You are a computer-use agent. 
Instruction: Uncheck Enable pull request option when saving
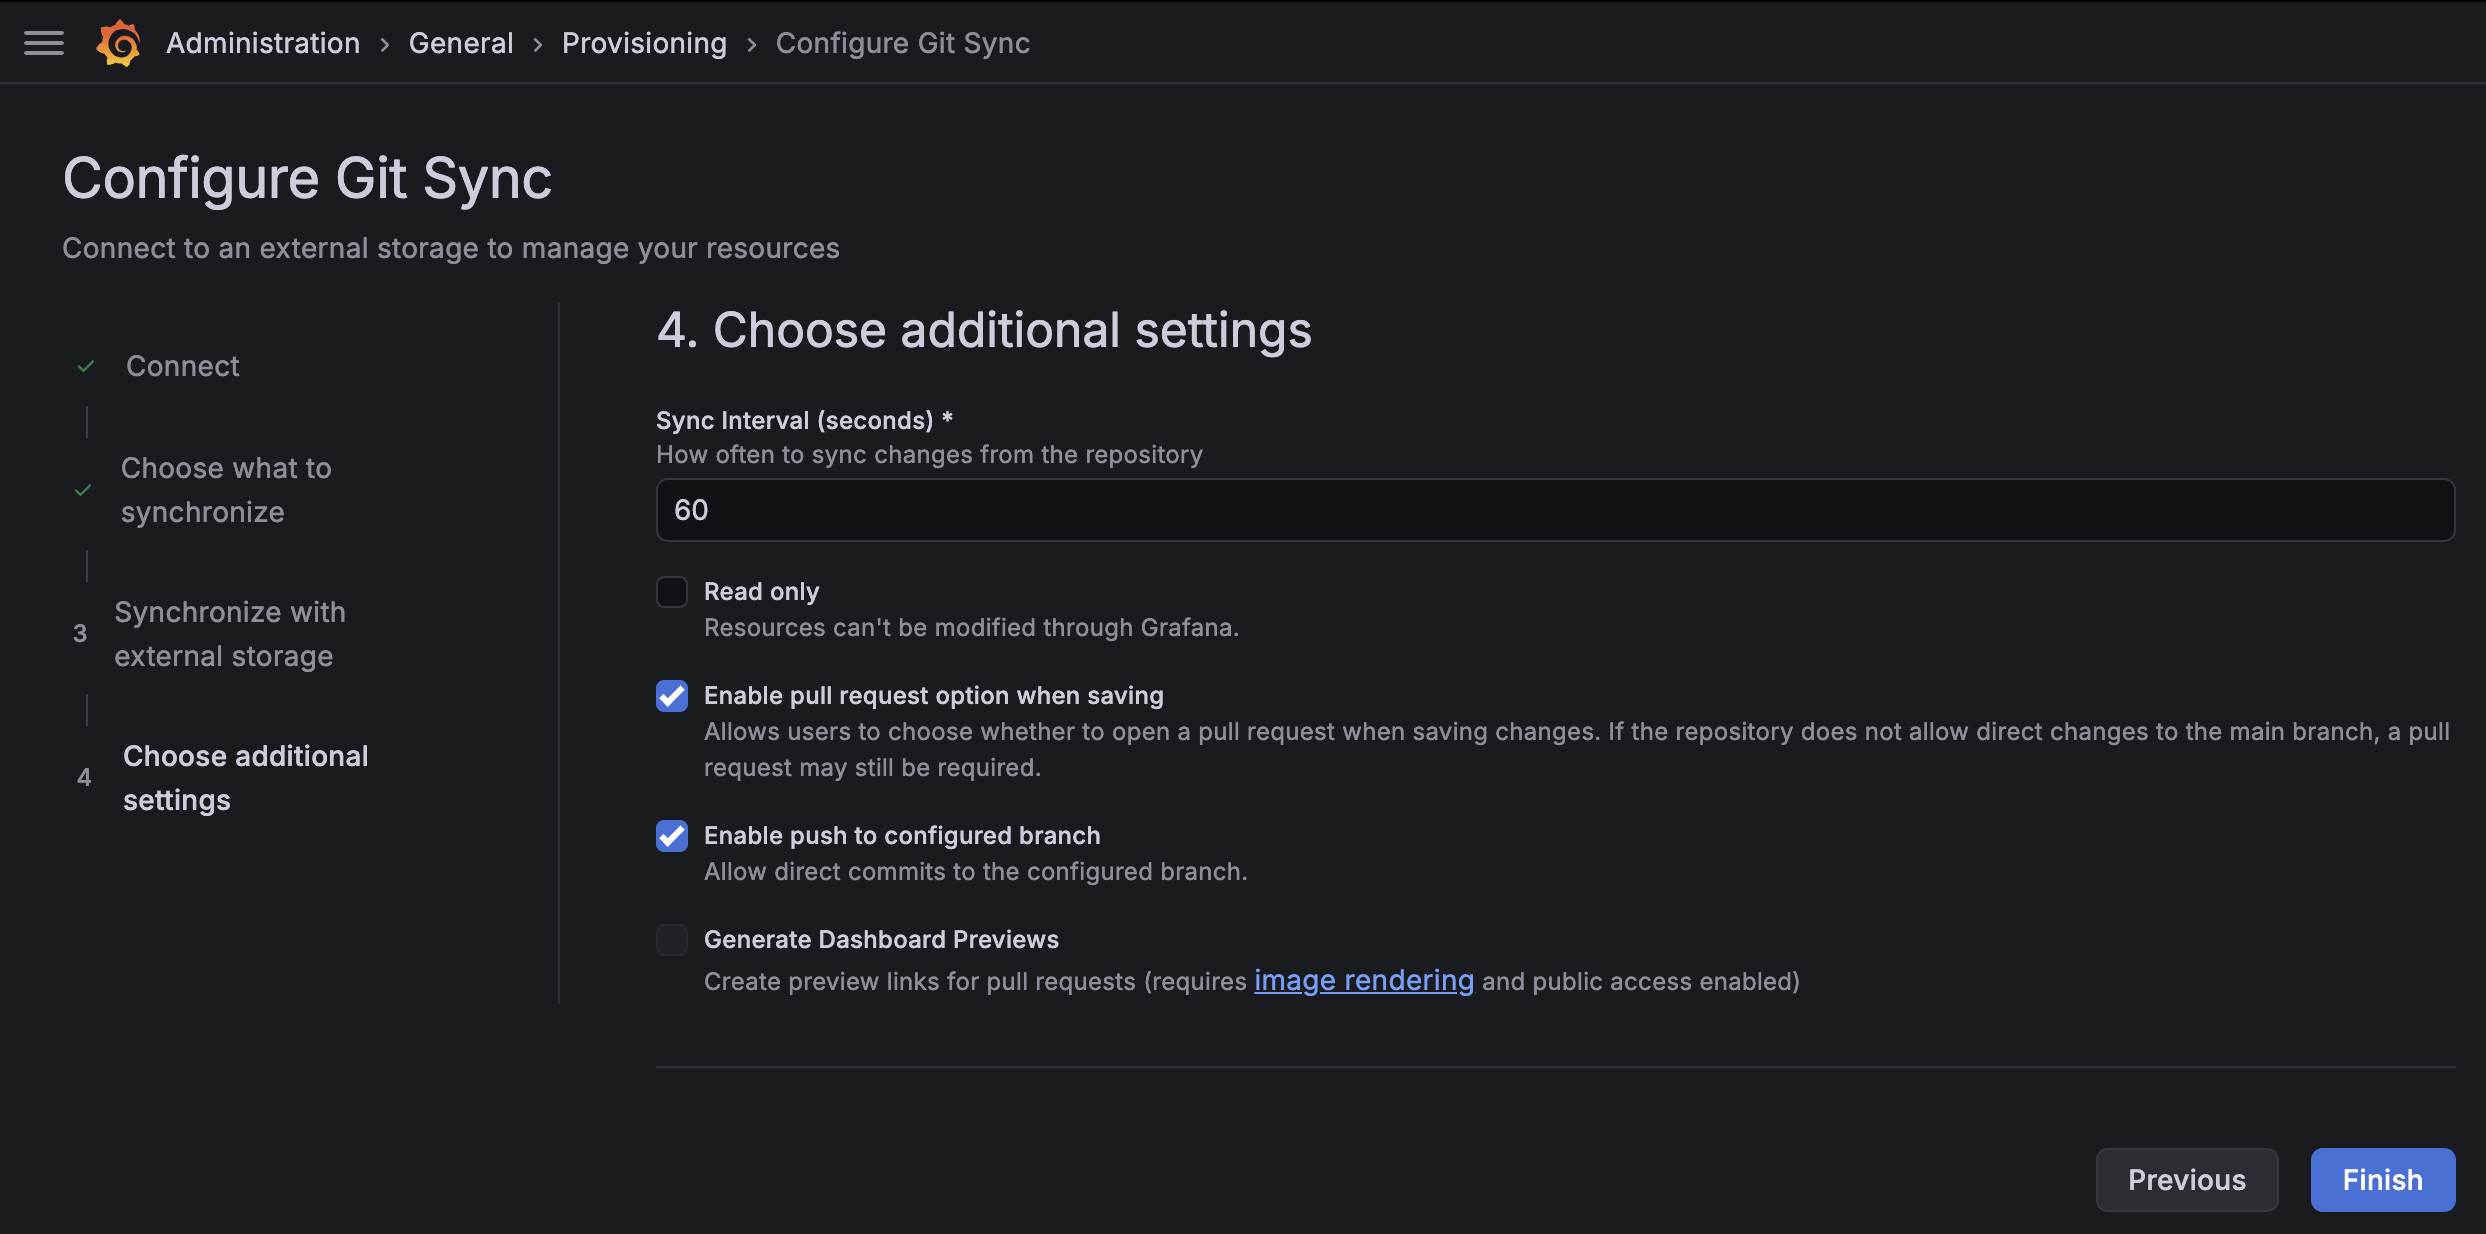(671, 696)
